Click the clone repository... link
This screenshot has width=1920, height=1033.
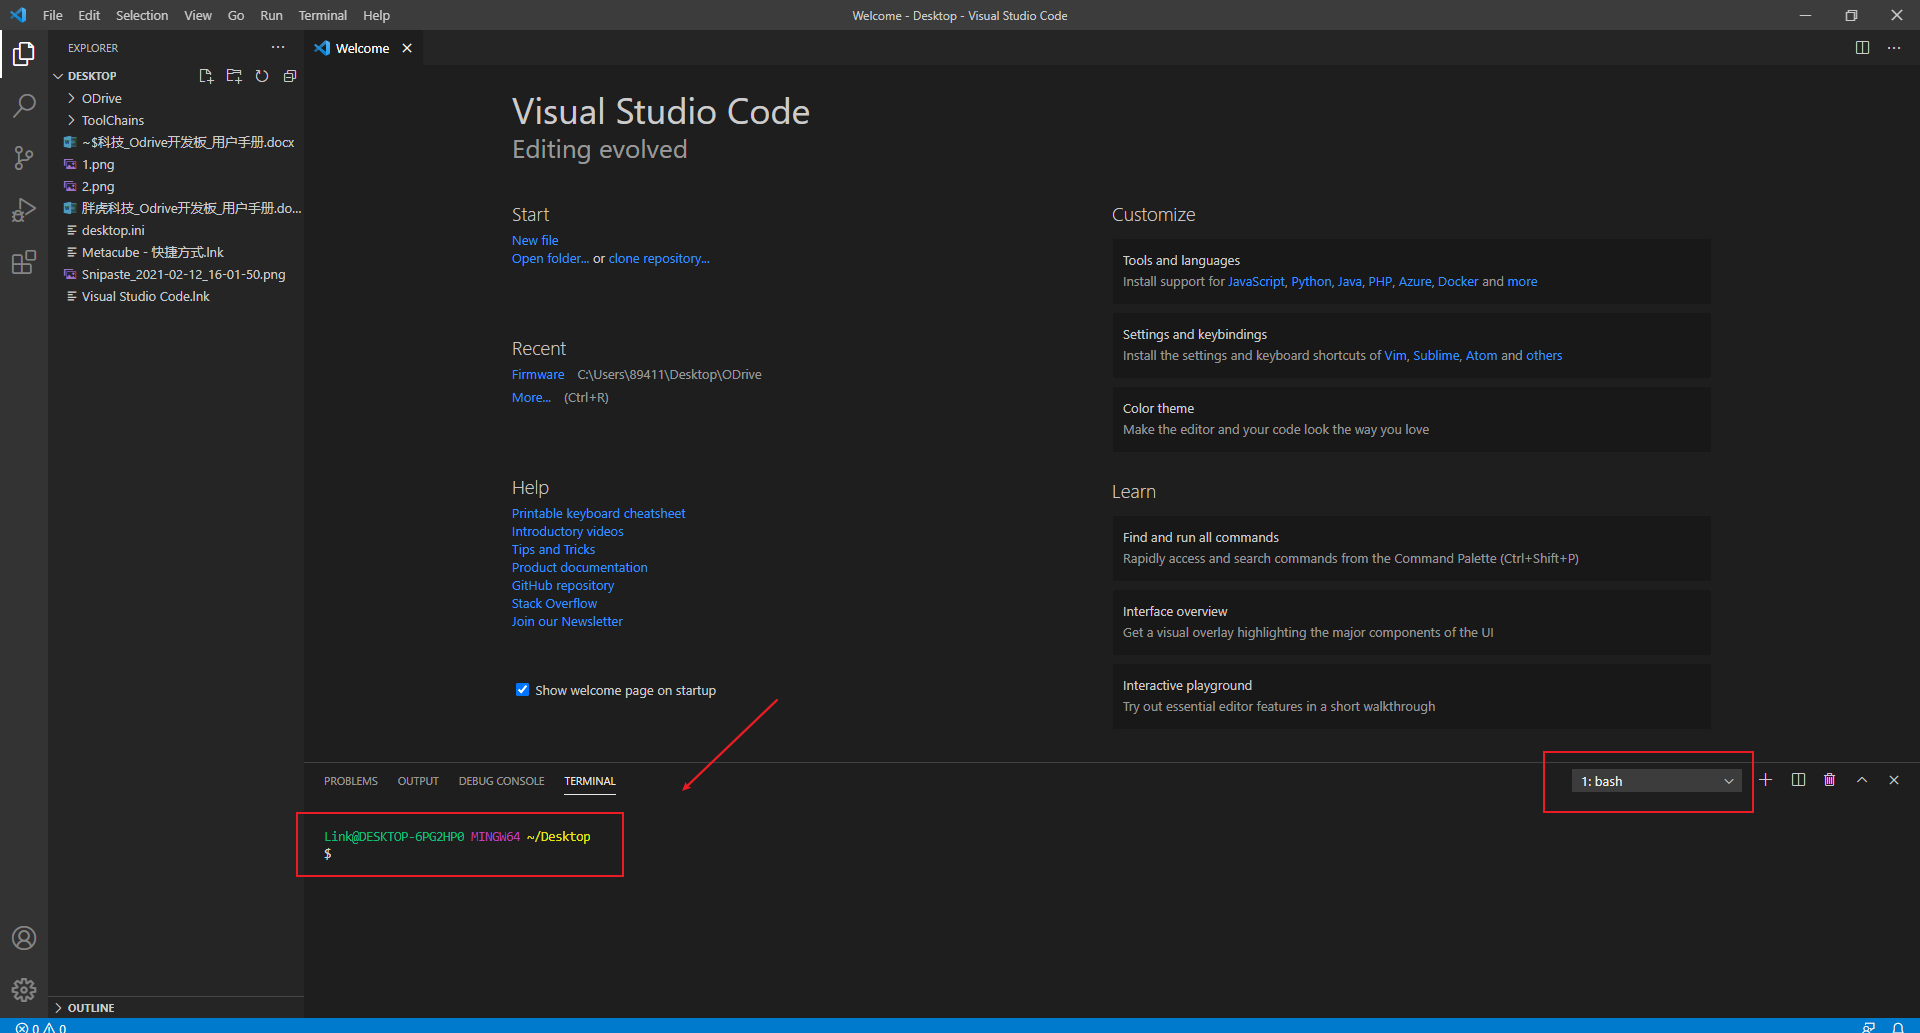point(659,259)
